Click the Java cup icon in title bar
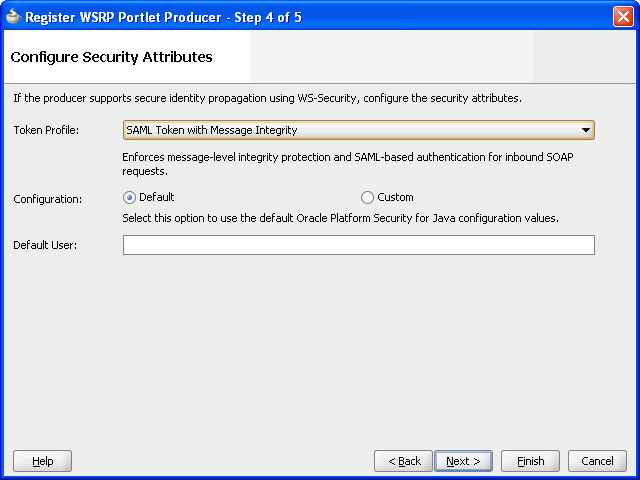The width and height of the screenshot is (640, 480). coord(13,17)
